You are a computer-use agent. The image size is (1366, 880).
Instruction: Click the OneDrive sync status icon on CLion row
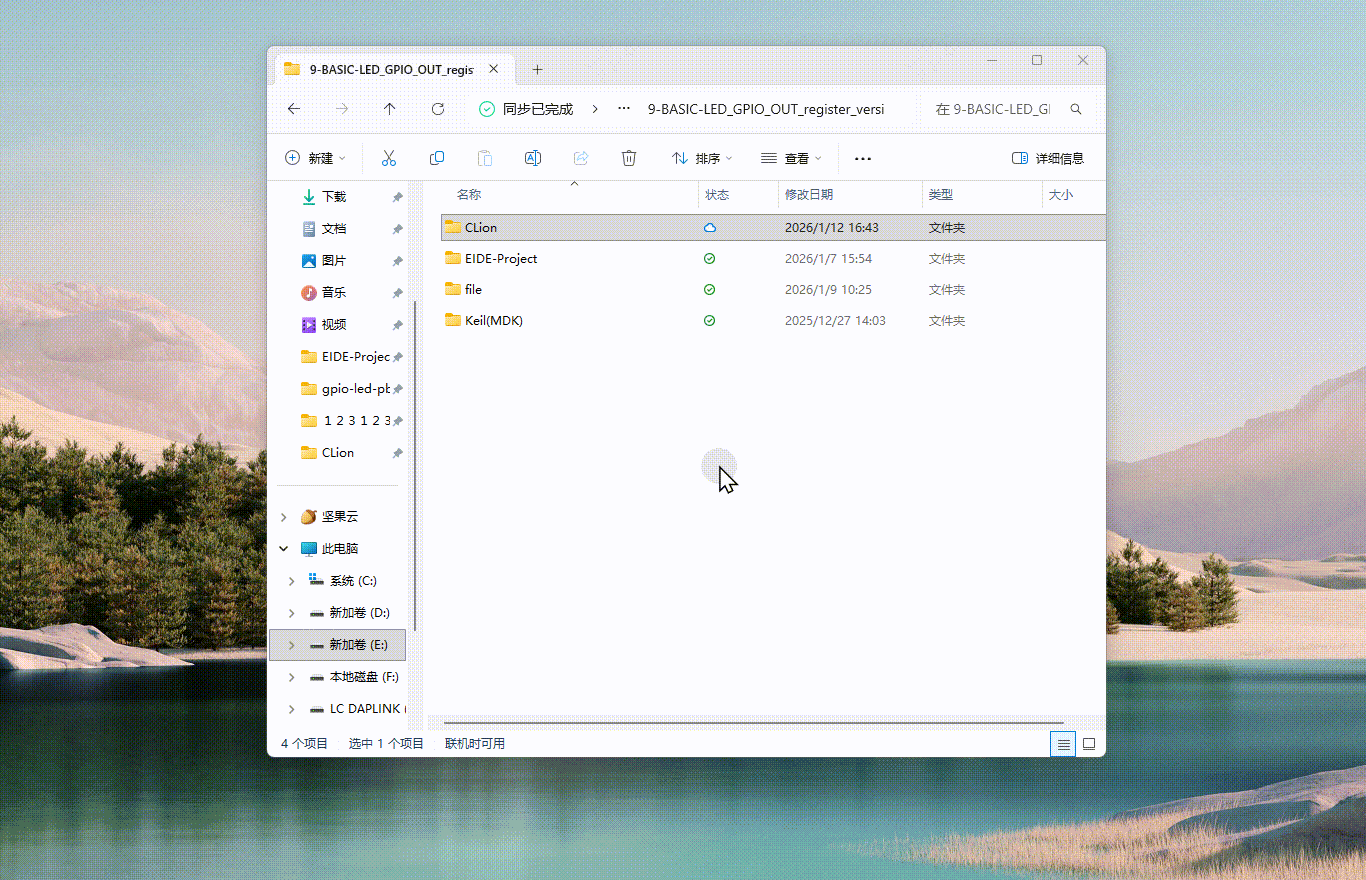[x=709, y=227]
